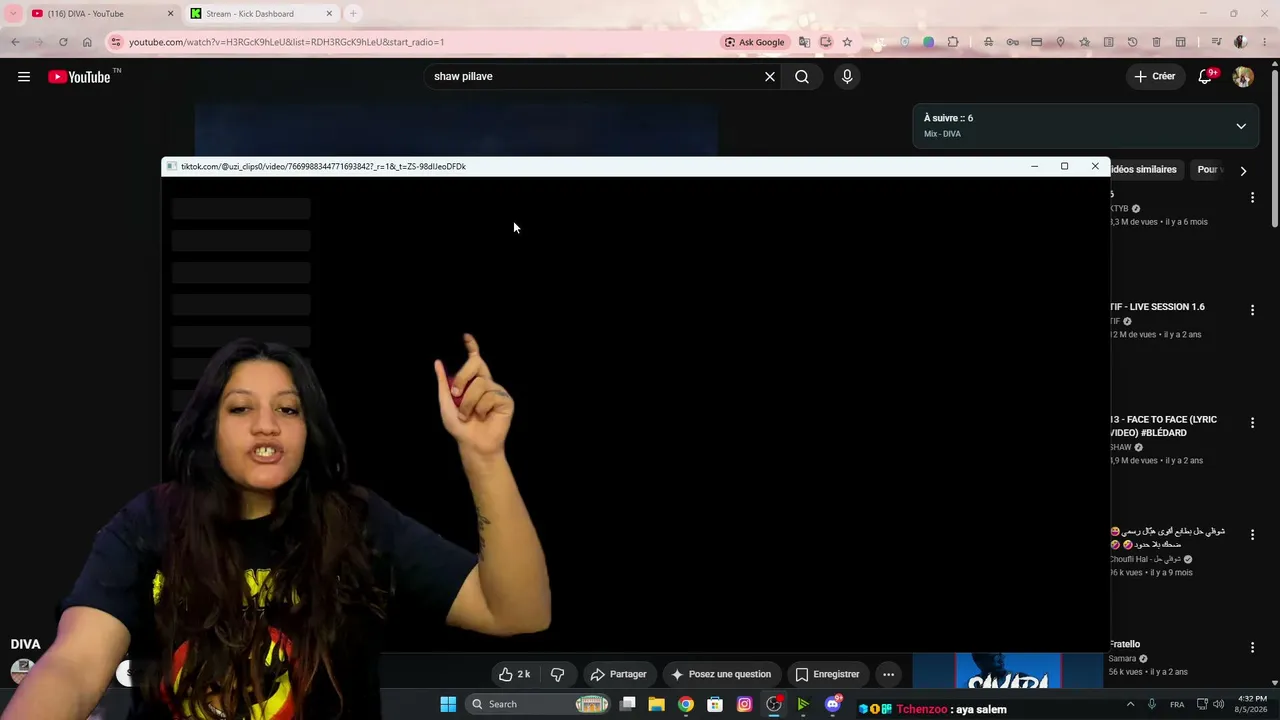Click the Windows taskbar Search box
This screenshot has height=720, width=1280.
538,704
